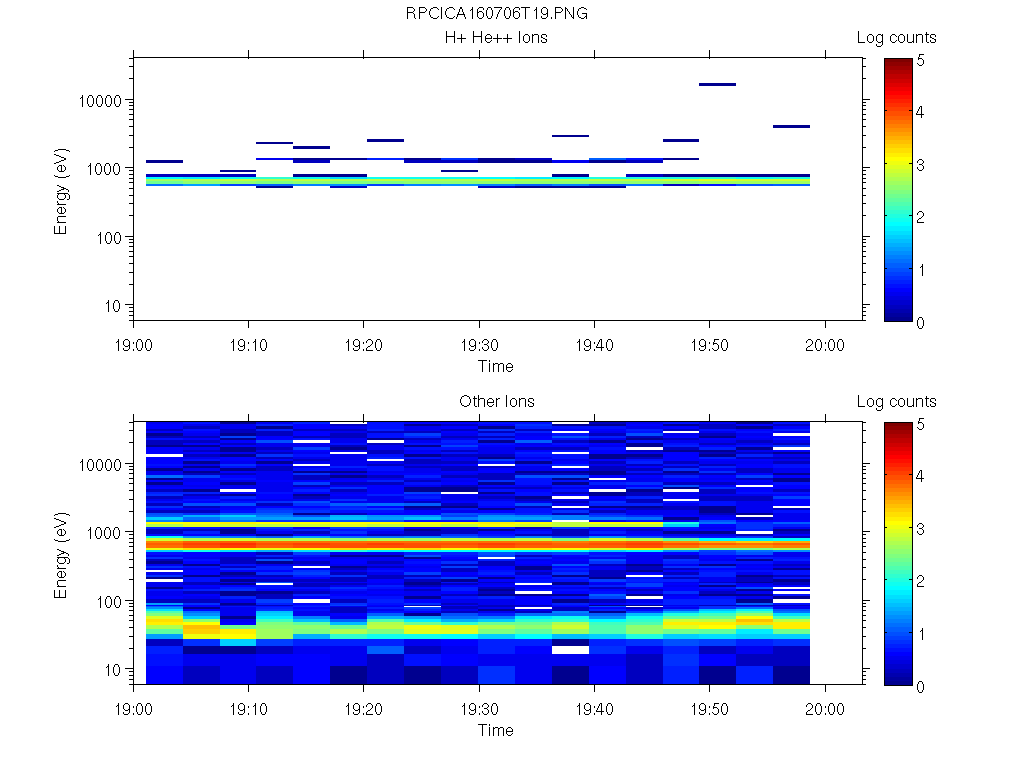The height and width of the screenshot is (768, 1024).
Task: Click the 'Time' label under the Other Ions plot
Action: pos(496,730)
